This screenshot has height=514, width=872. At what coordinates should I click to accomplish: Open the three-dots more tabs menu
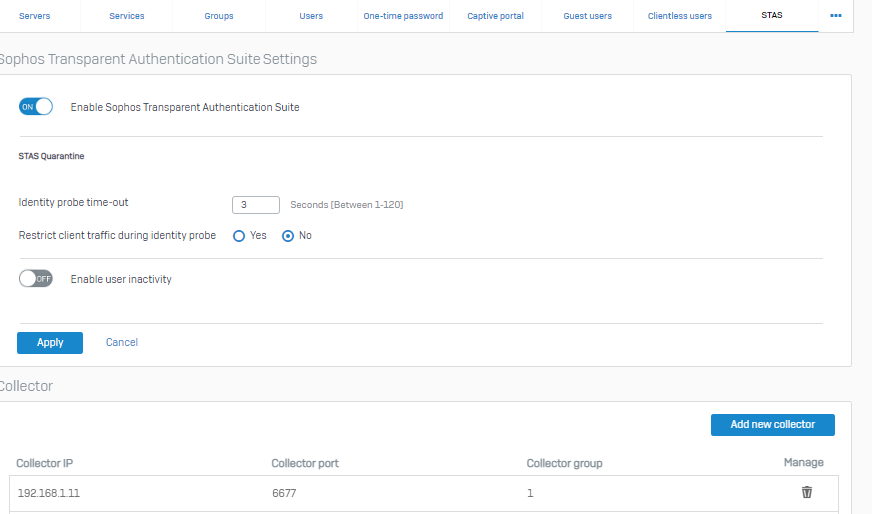(x=835, y=16)
